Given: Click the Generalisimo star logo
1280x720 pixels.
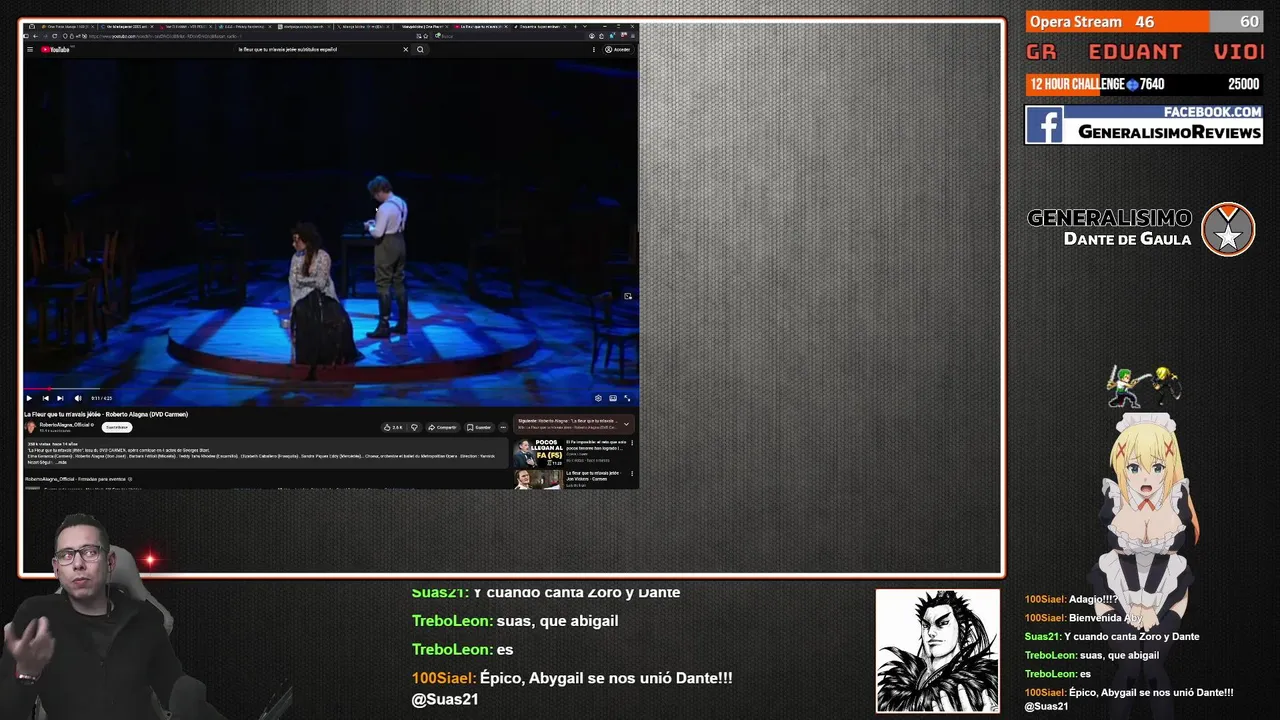Looking at the screenshot, I should click(x=1228, y=229).
